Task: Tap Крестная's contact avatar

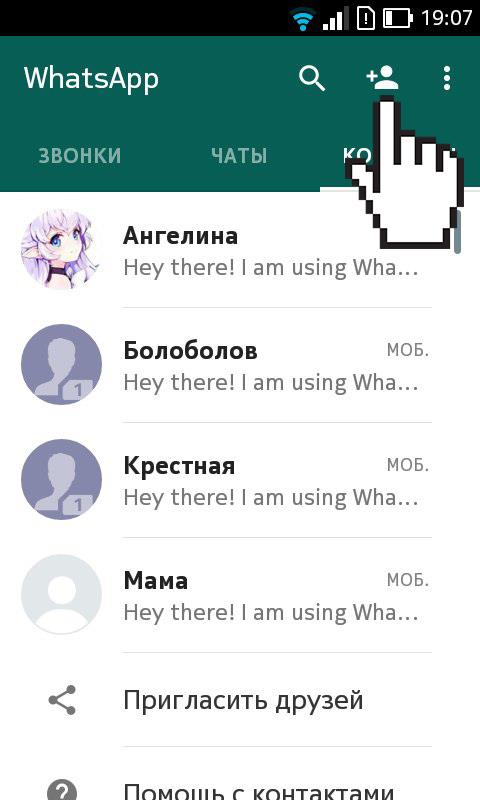Action: coord(61,479)
